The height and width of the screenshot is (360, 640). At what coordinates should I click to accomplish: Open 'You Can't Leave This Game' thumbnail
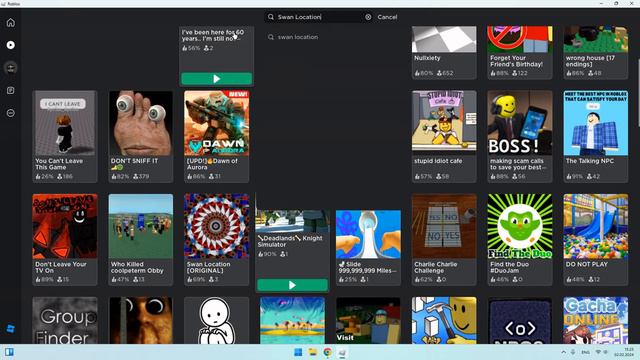coord(64,123)
